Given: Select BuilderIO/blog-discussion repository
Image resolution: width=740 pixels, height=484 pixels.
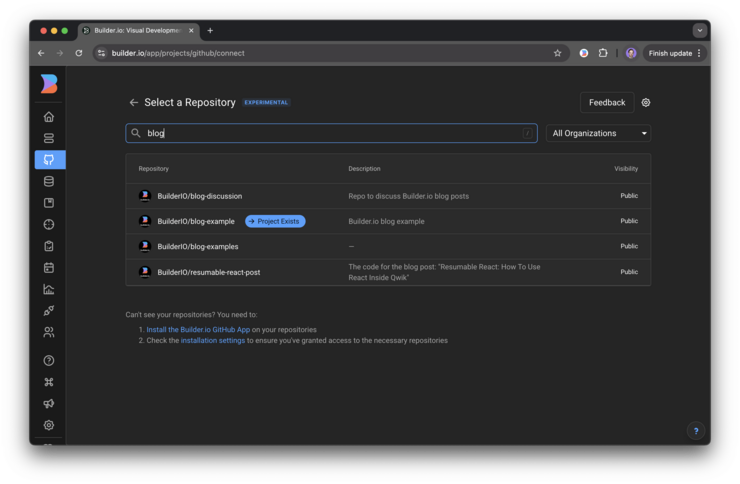Looking at the screenshot, I should pos(200,196).
